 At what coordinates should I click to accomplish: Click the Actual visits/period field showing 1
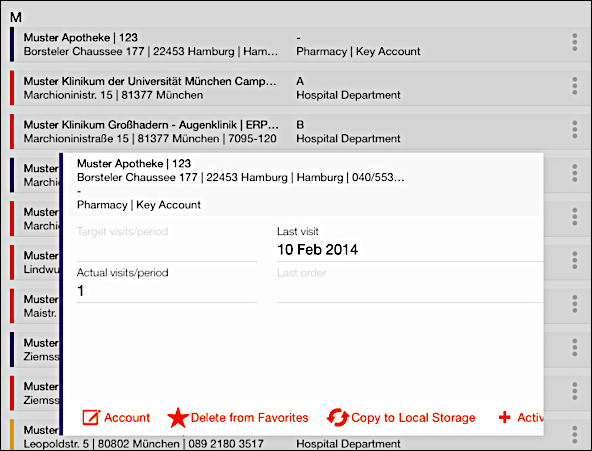point(167,284)
